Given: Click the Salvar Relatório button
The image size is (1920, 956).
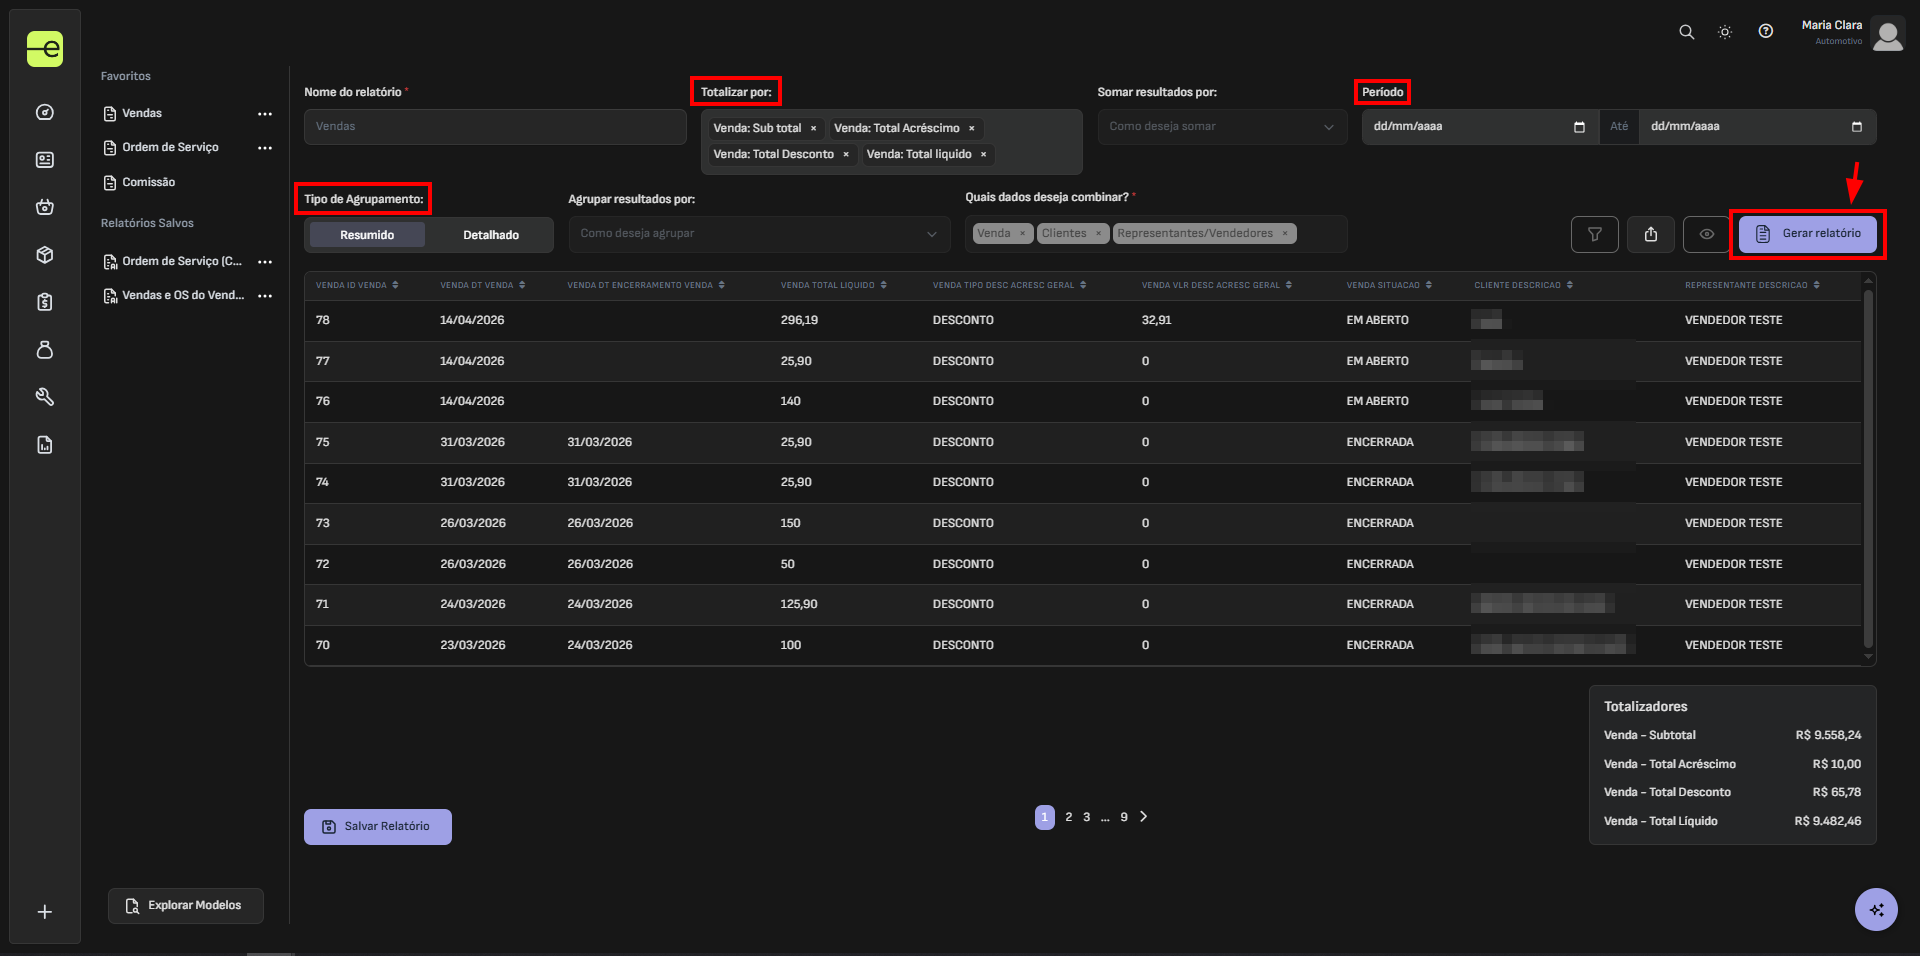Looking at the screenshot, I should (x=378, y=827).
